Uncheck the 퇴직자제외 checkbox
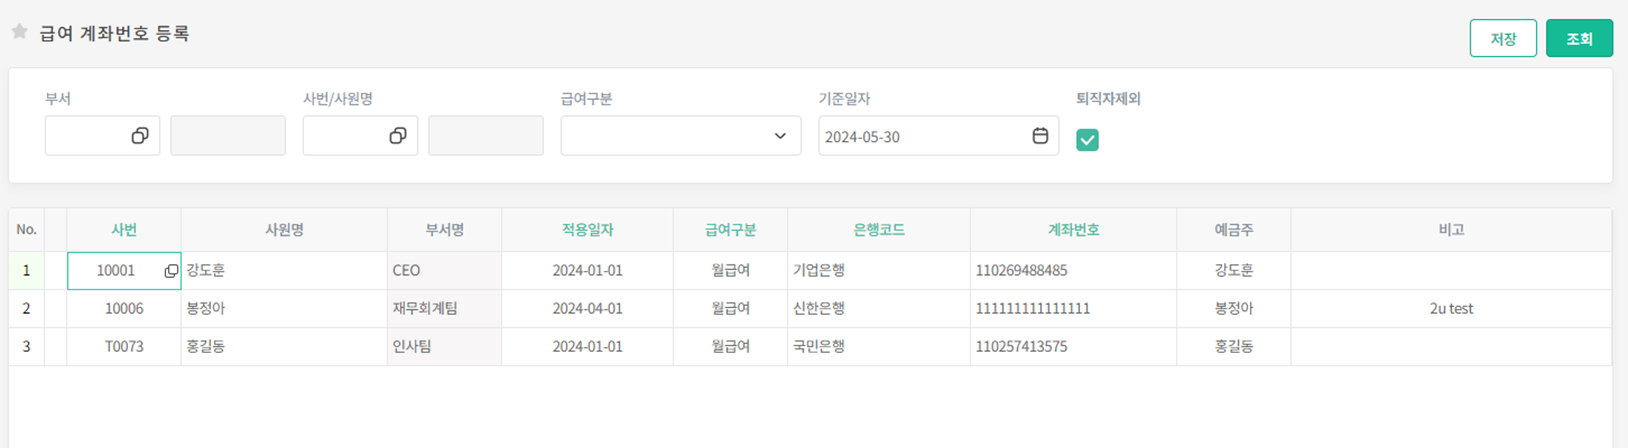 tap(1087, 140)
